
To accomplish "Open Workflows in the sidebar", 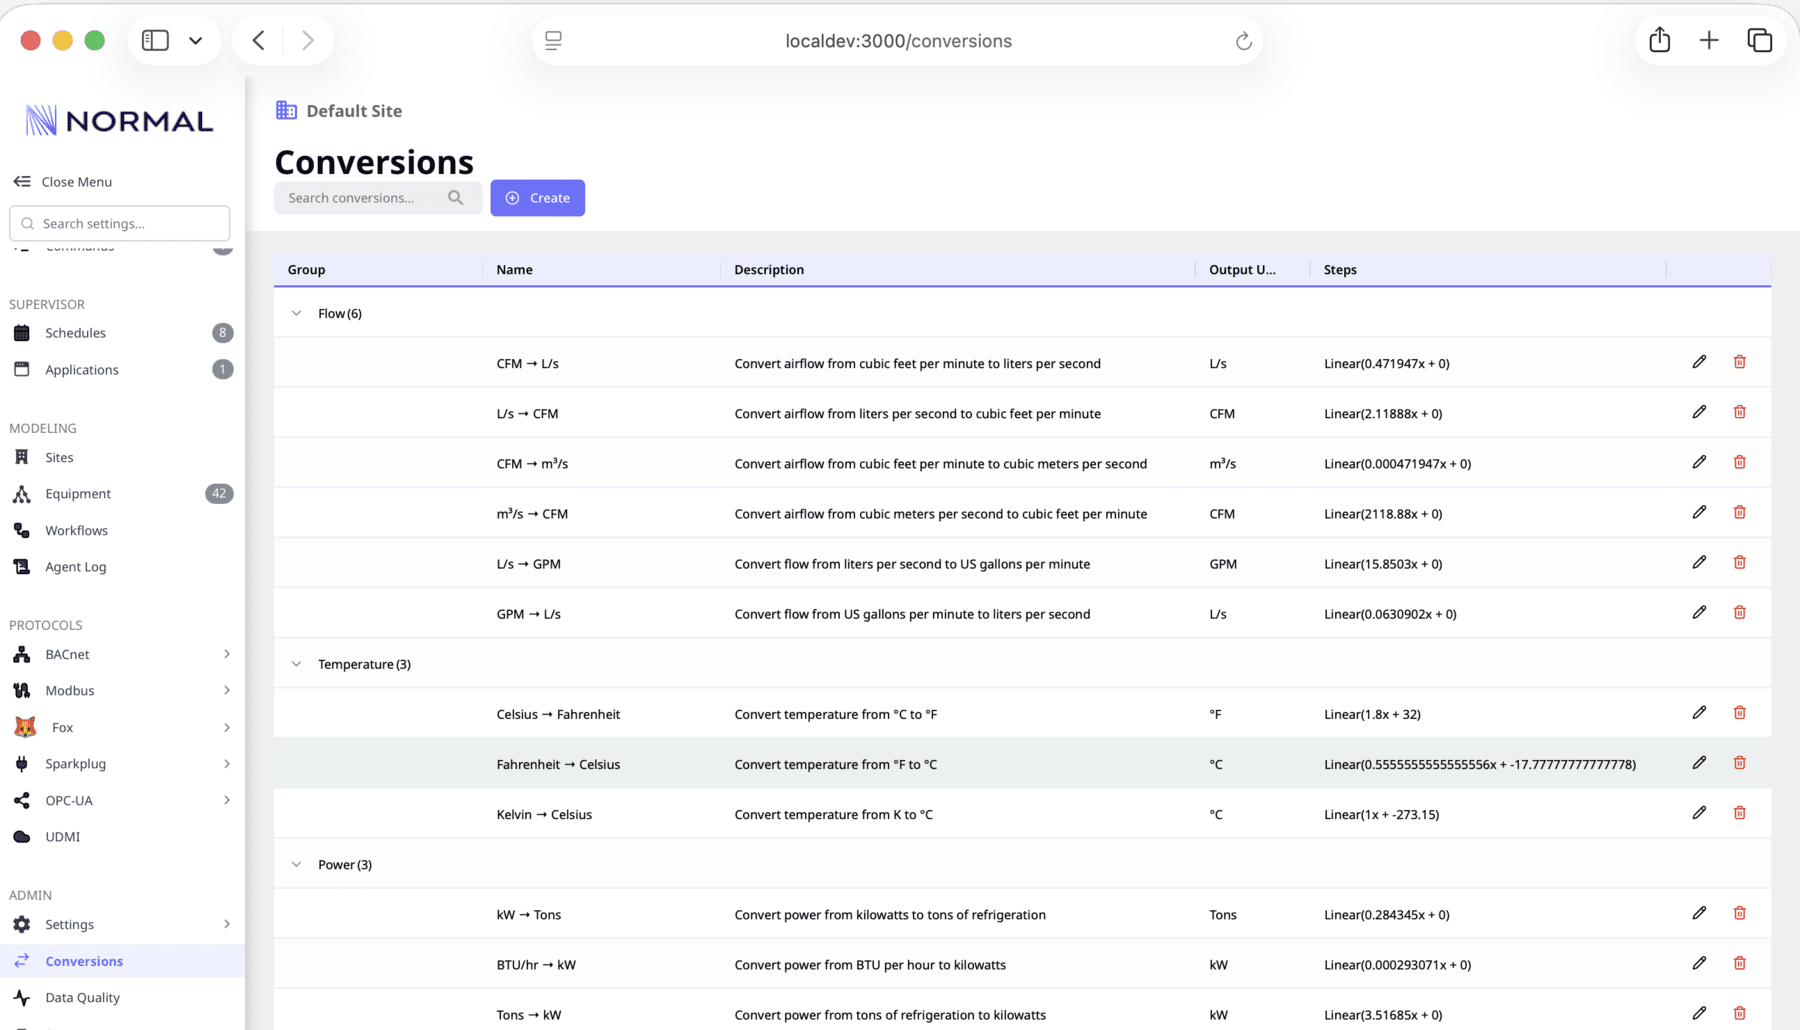I will coord(122,530).
